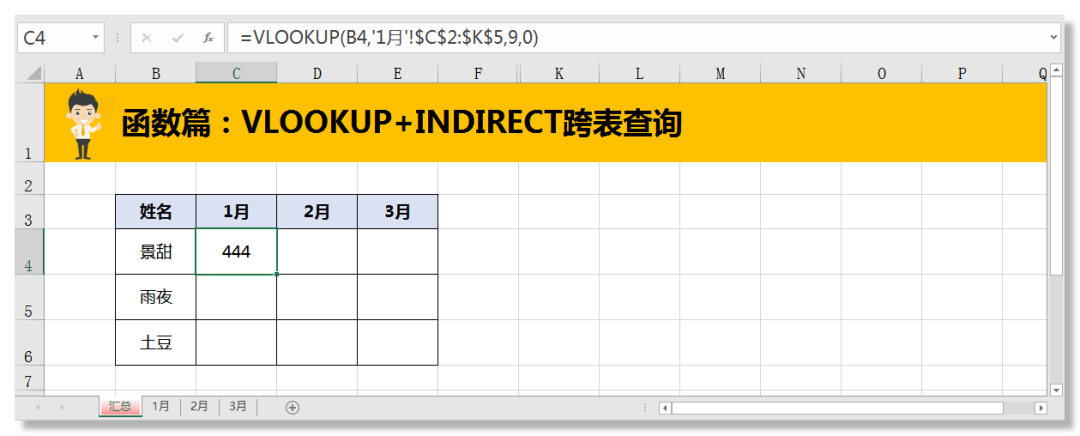Click the cartoon businessman image
Screen dimensions: 1080x436
(x=85, y=124)
